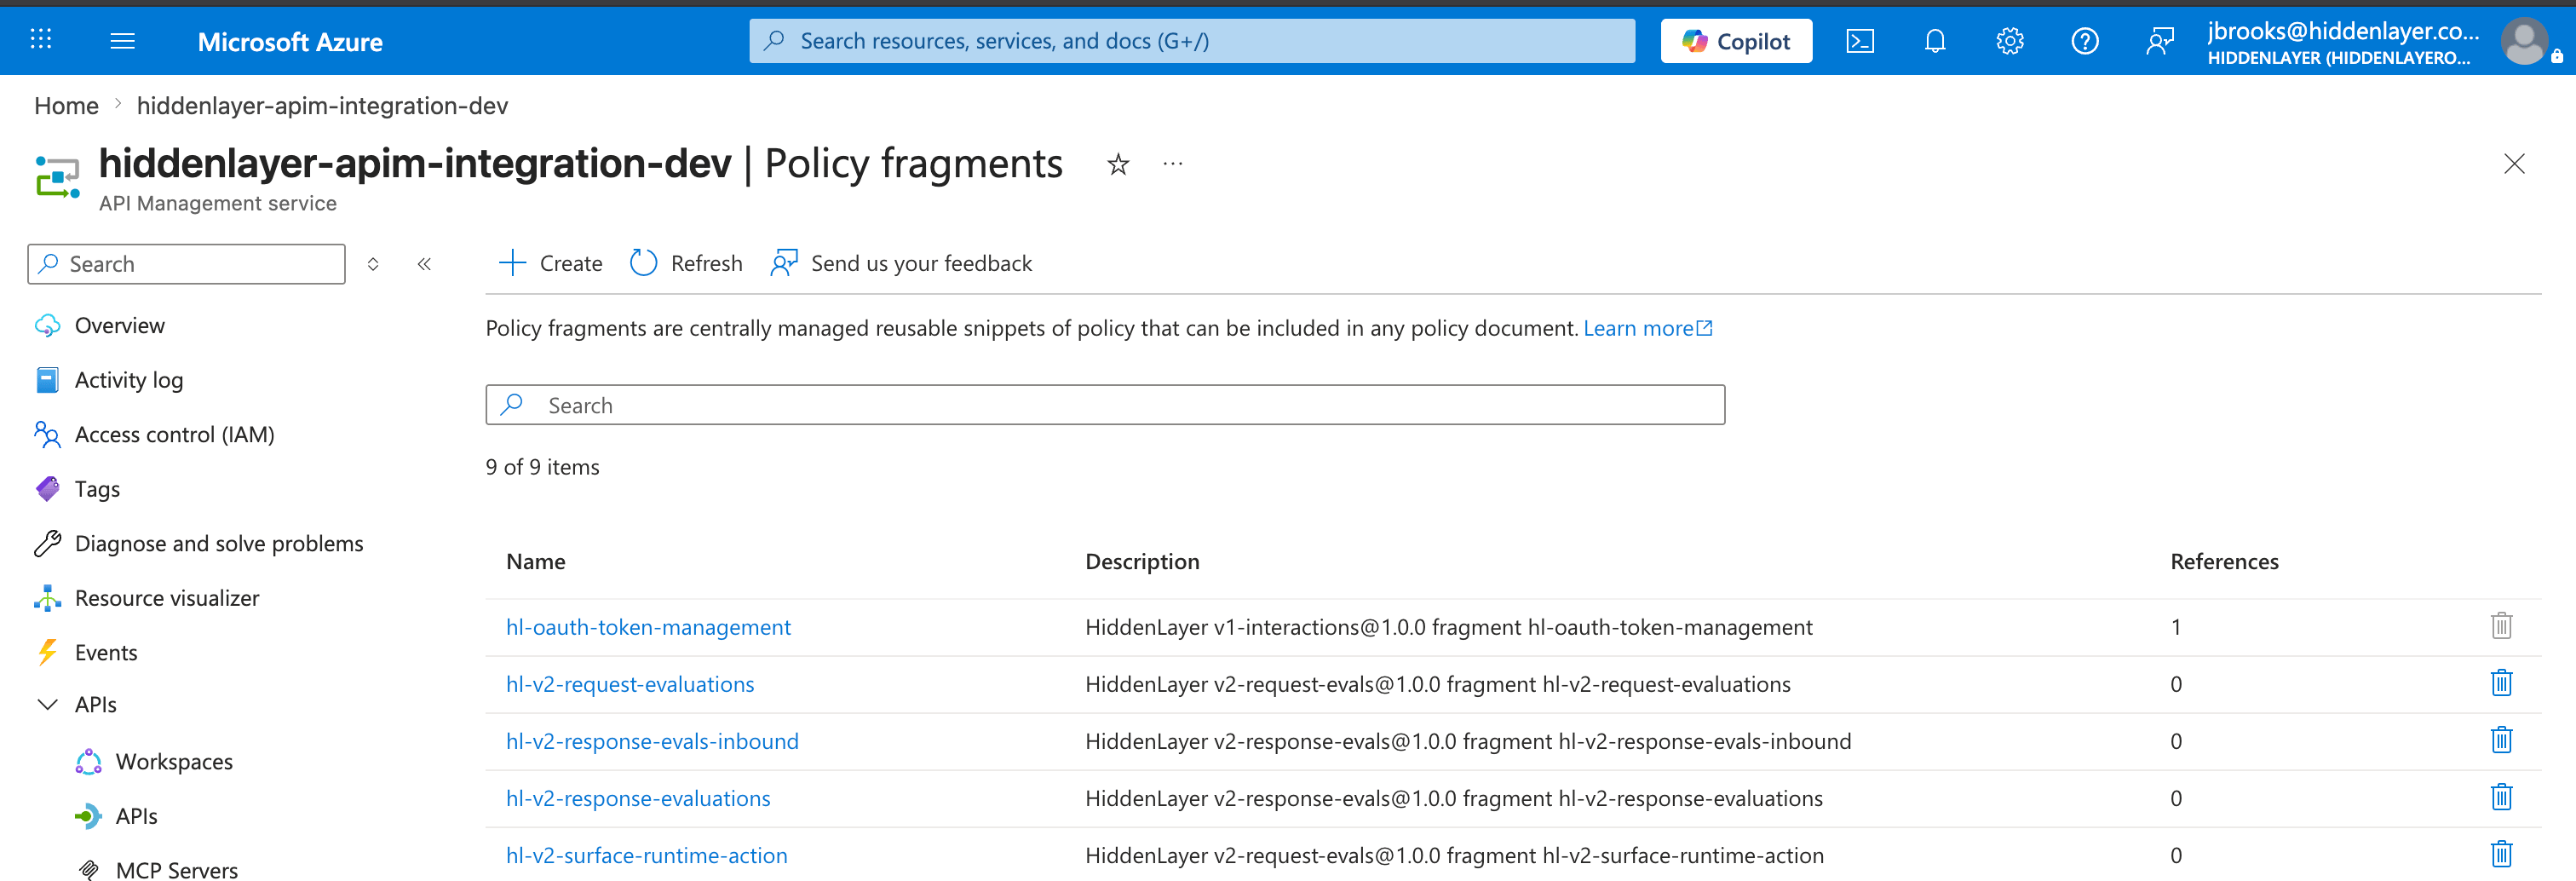The image size is (2576, 881).
Task: Focus the sidebar menu Search box
Action: coord(186,264)
